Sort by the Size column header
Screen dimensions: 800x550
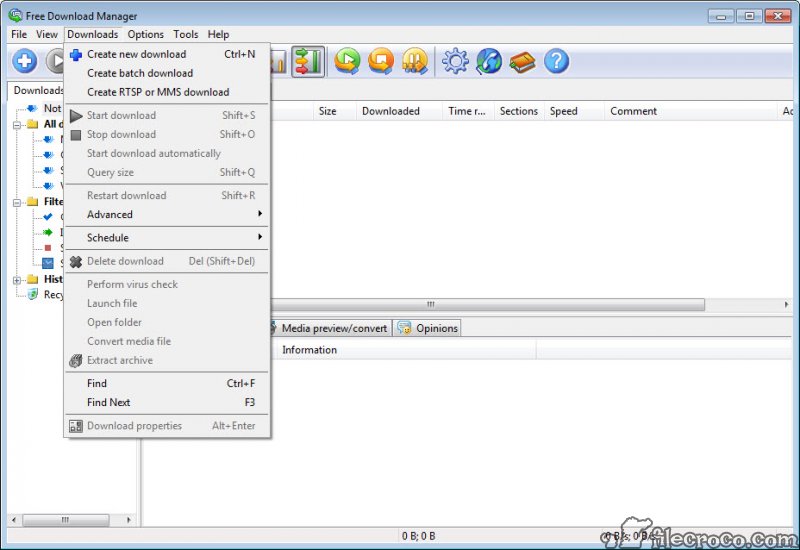point(334,111)
